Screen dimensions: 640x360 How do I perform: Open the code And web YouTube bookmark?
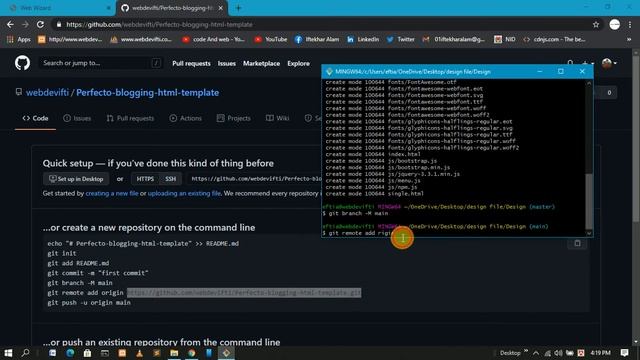[x=213, y=39]
